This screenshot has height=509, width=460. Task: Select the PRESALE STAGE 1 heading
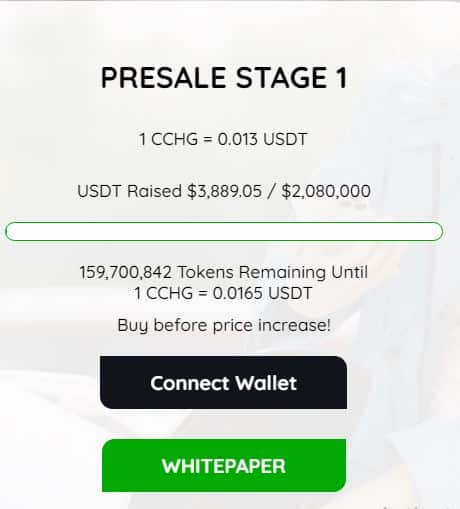224,78
